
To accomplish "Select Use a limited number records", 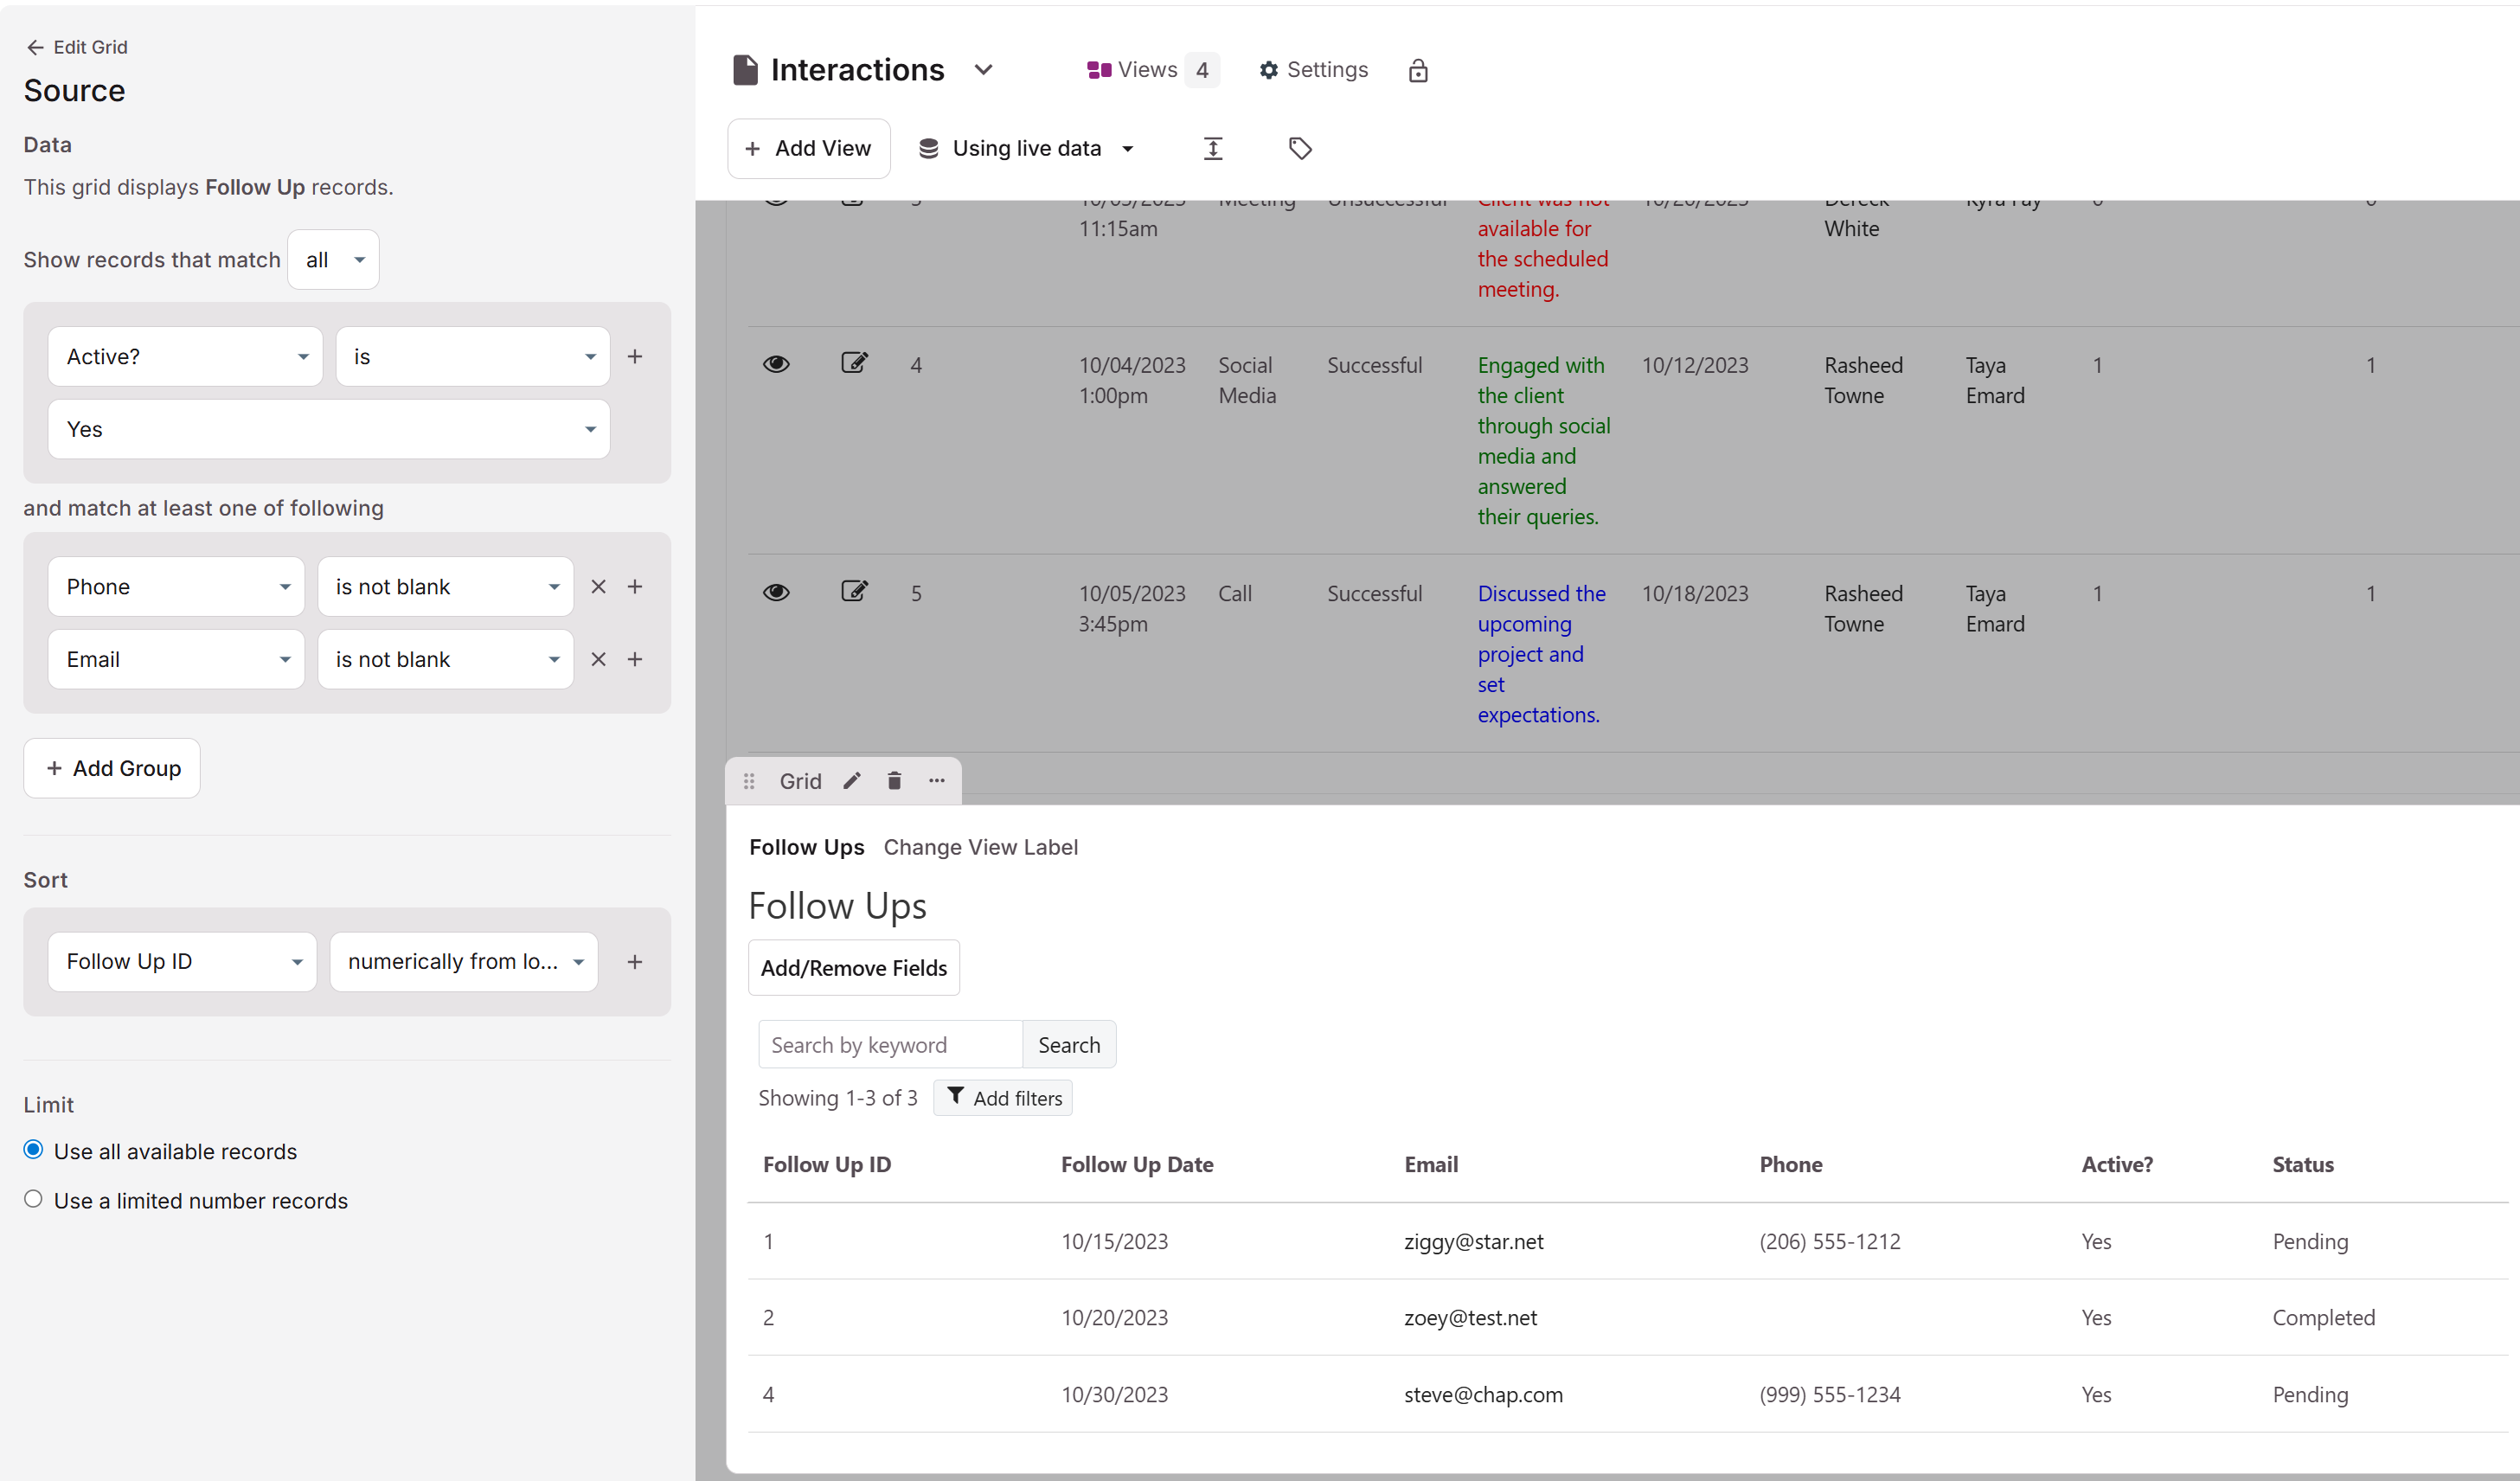I will tap(34, 1199).
